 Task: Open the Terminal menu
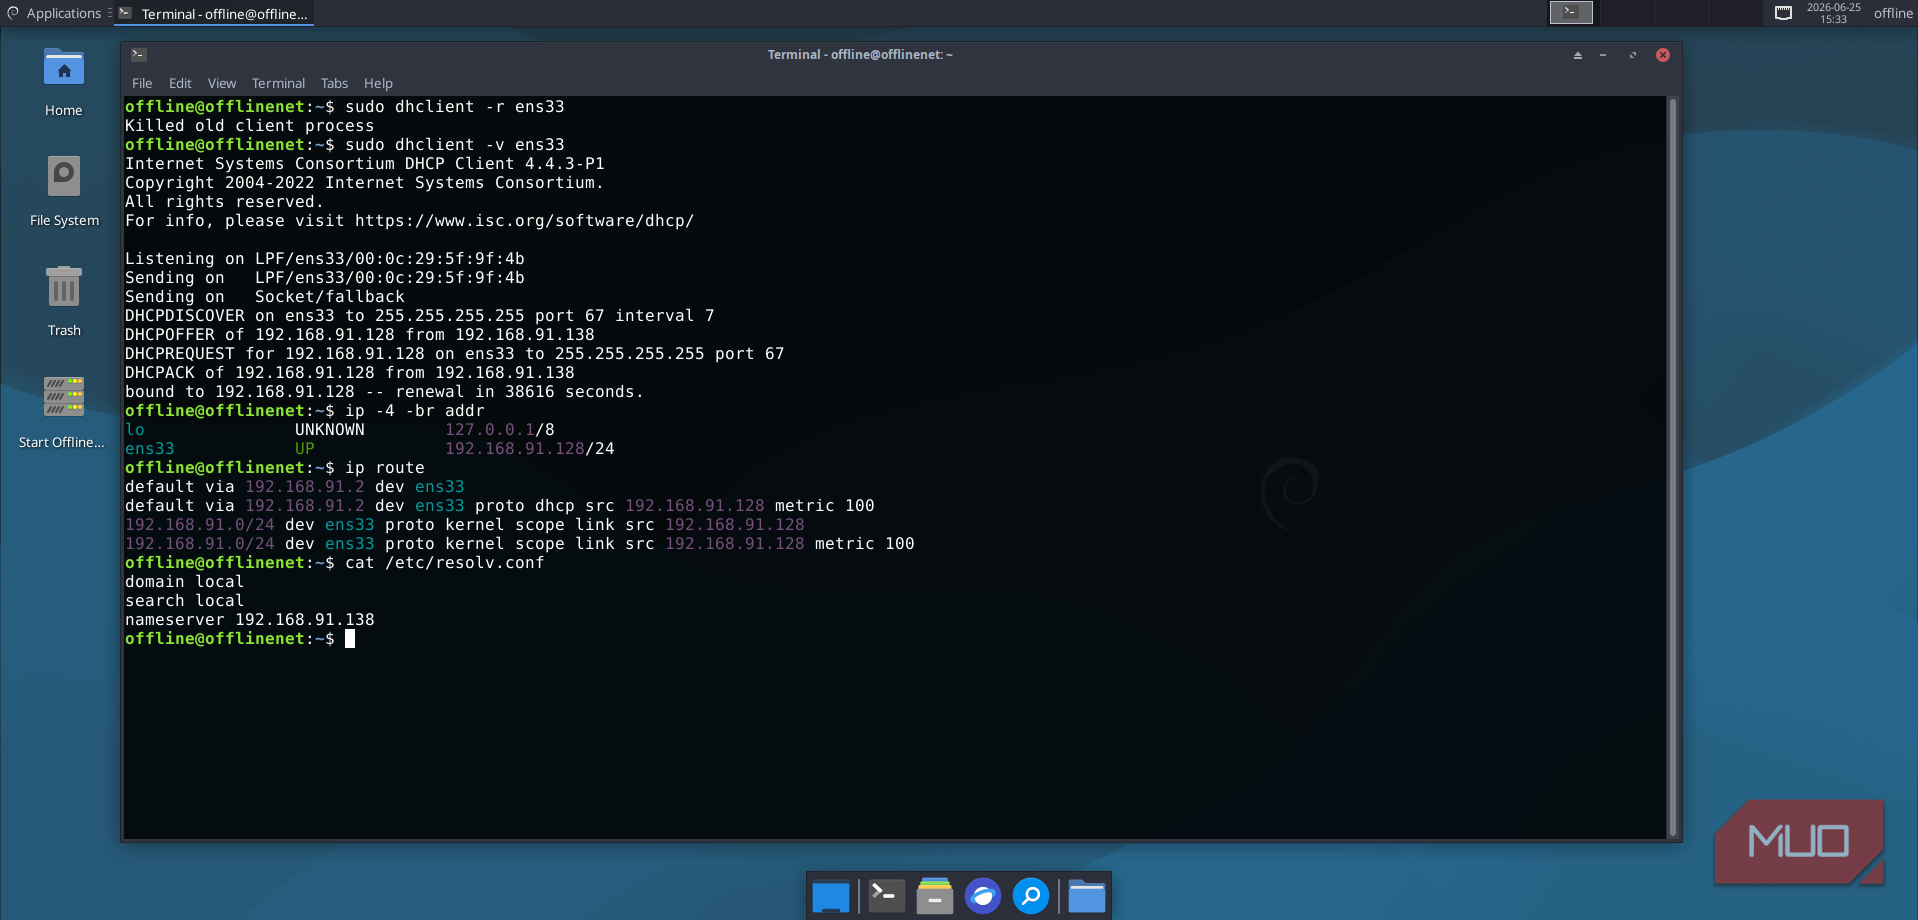tap(278, 83)
